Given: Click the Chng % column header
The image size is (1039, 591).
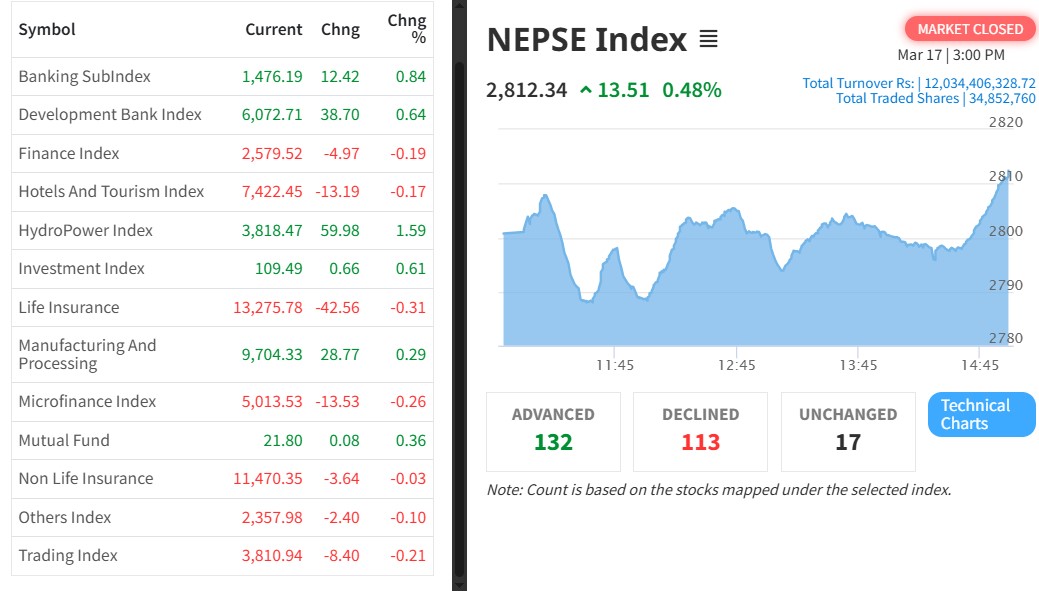Looking at the screenshot, I should (406, 29).
